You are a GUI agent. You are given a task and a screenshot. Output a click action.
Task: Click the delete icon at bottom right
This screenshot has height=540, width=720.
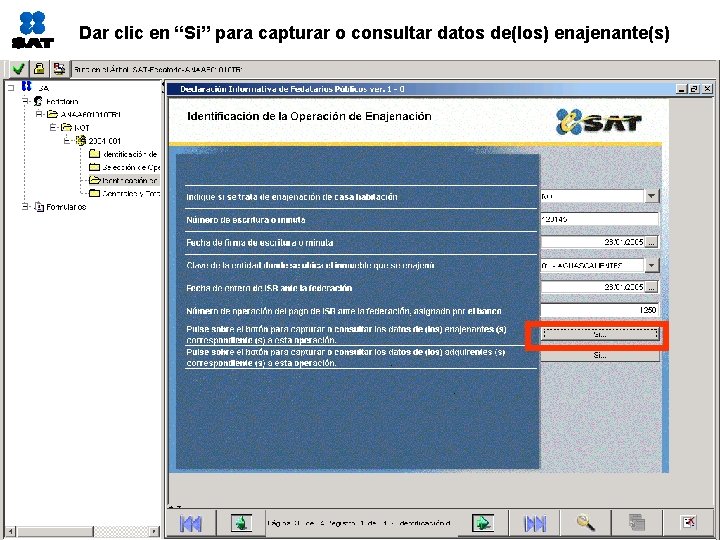[x=689, y=522]
